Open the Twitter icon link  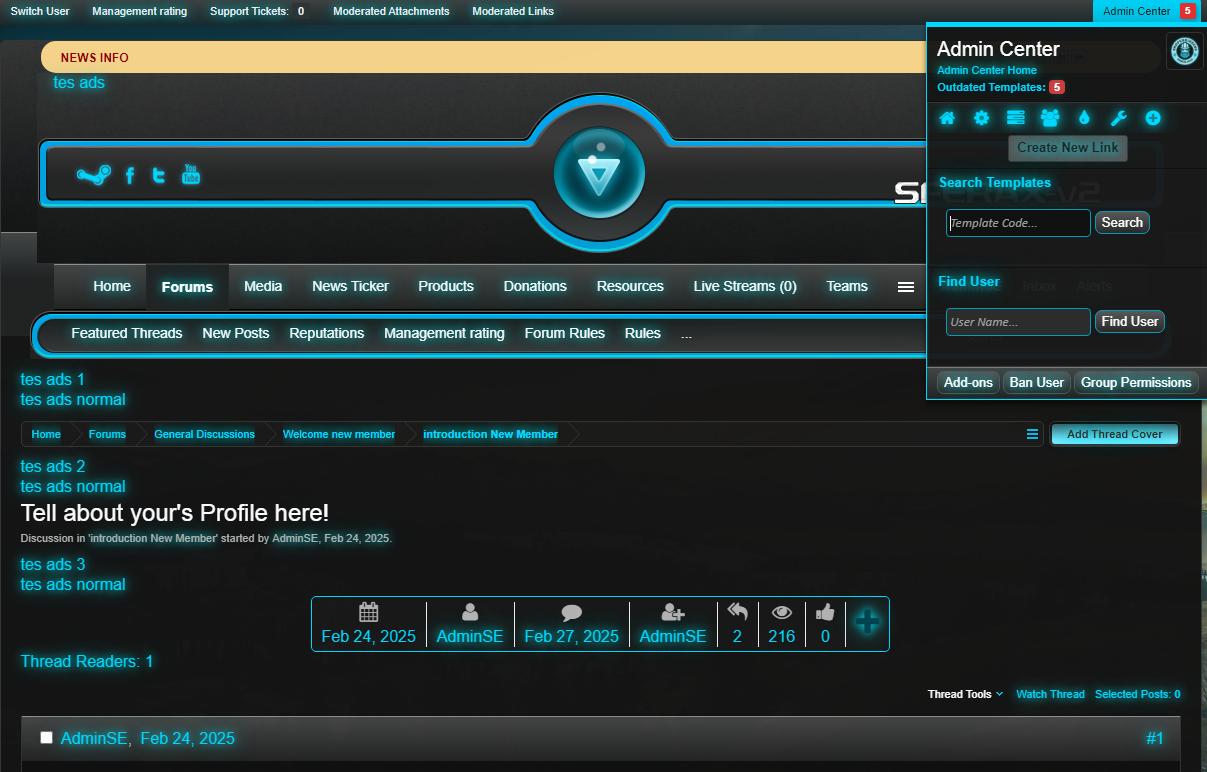pyautogui.click(x=158, y=176)
